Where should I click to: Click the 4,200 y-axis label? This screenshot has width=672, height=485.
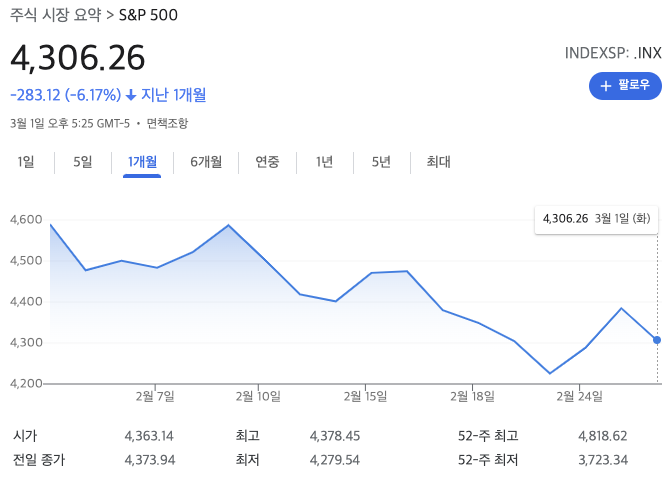[26, 383]
